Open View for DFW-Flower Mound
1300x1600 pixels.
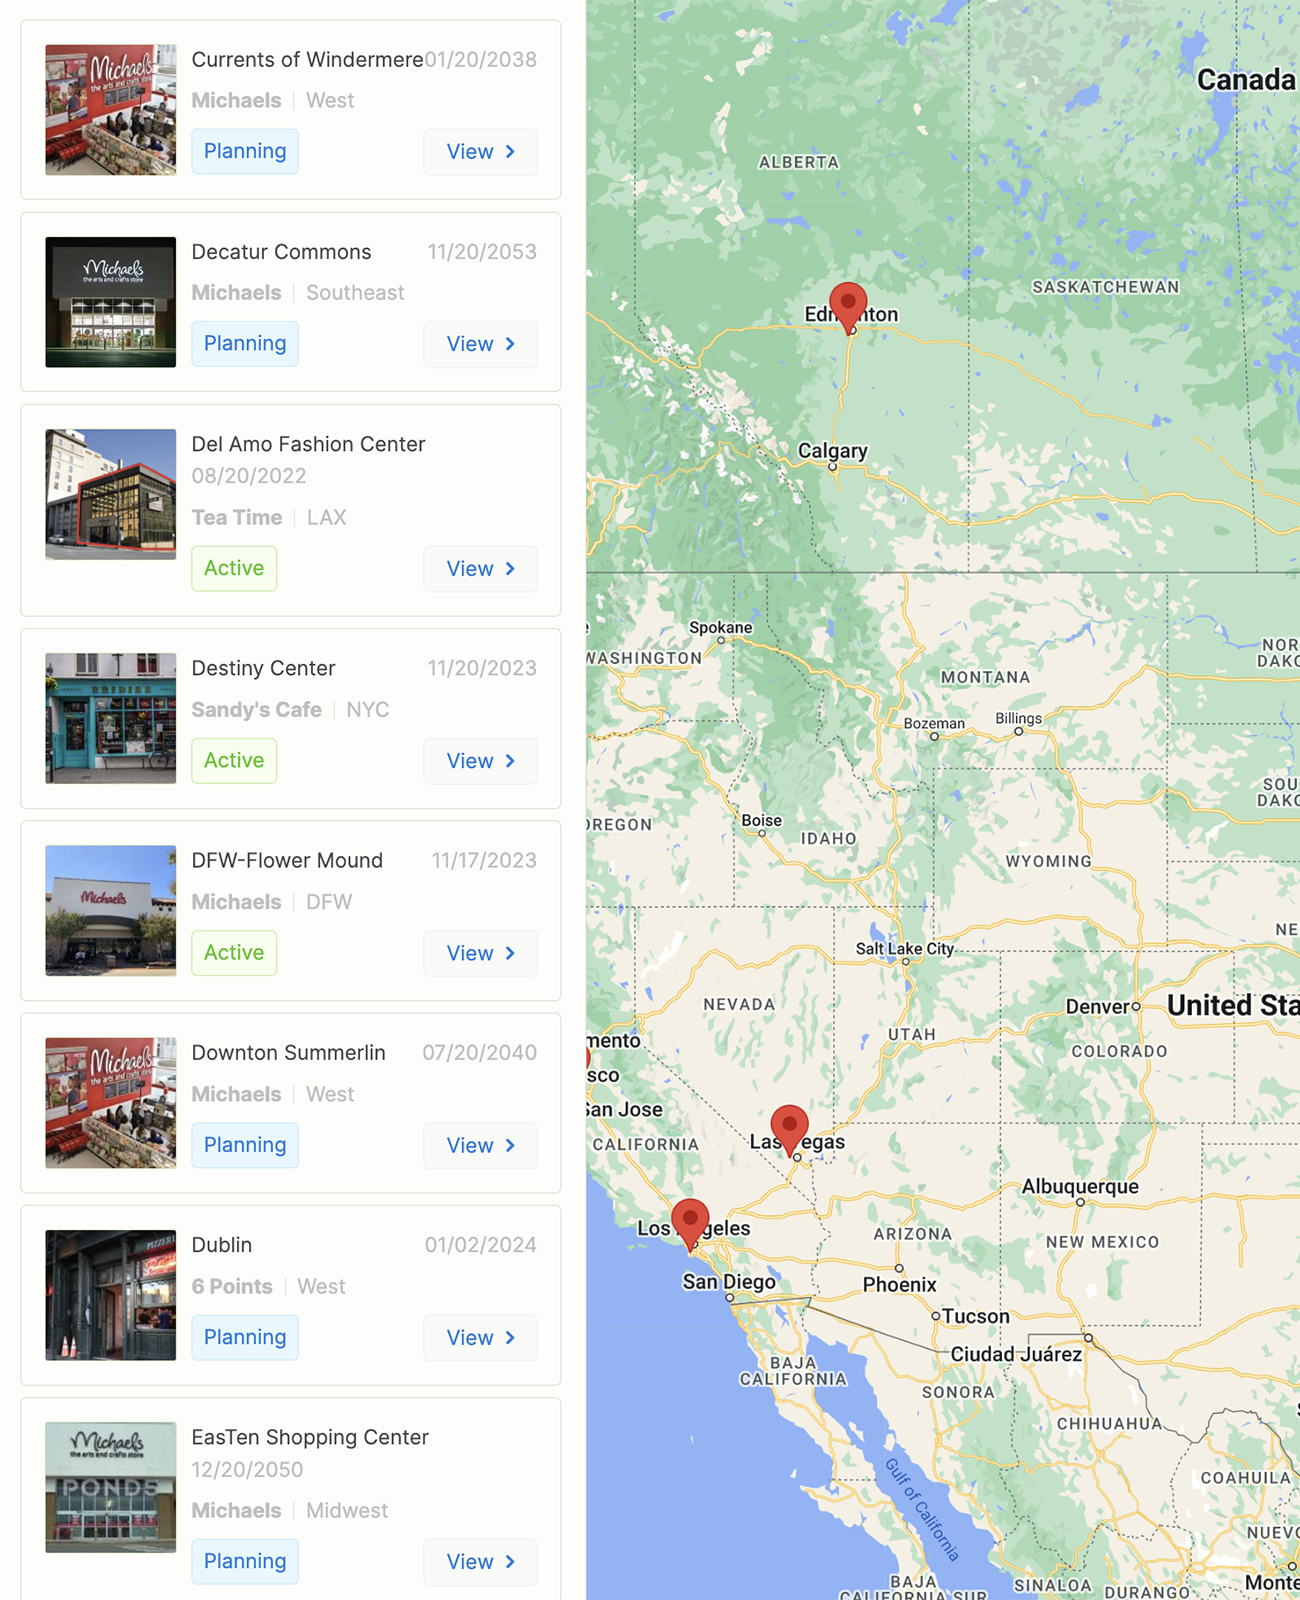(x=481, y=953)
